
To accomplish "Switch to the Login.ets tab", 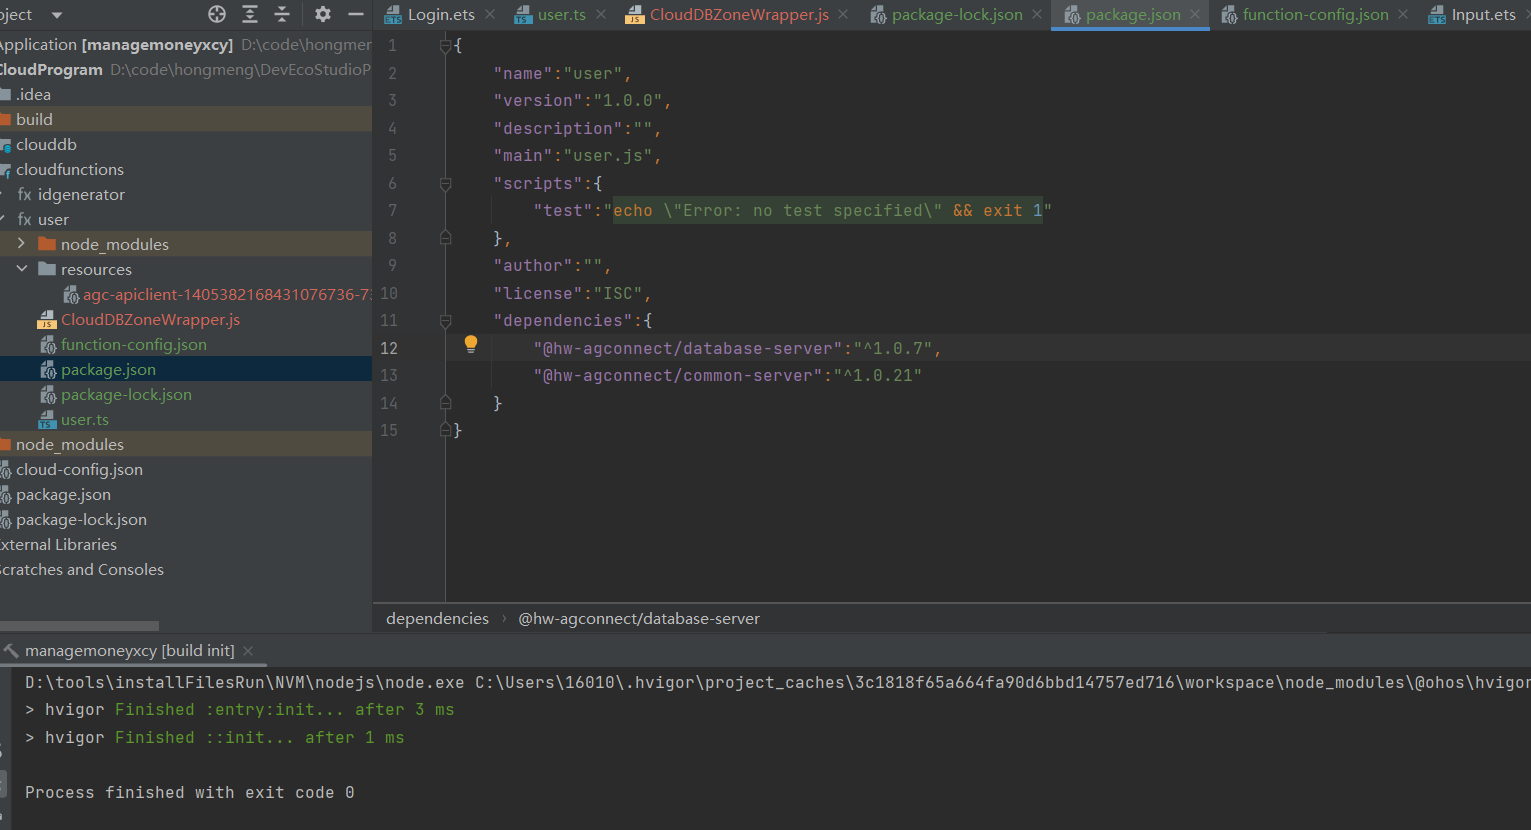I will point(441,15).
